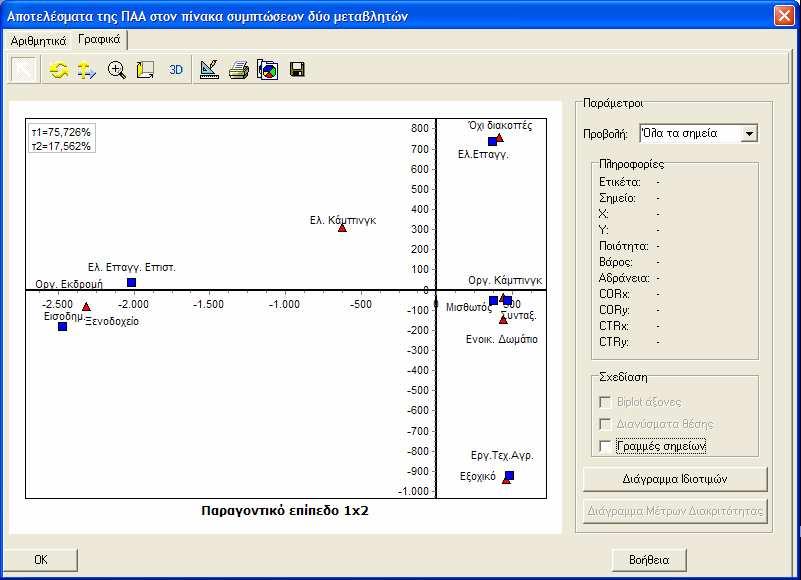
Task: Click the -1.000 y-axis bottom tick label
Action: click(413, 491)
